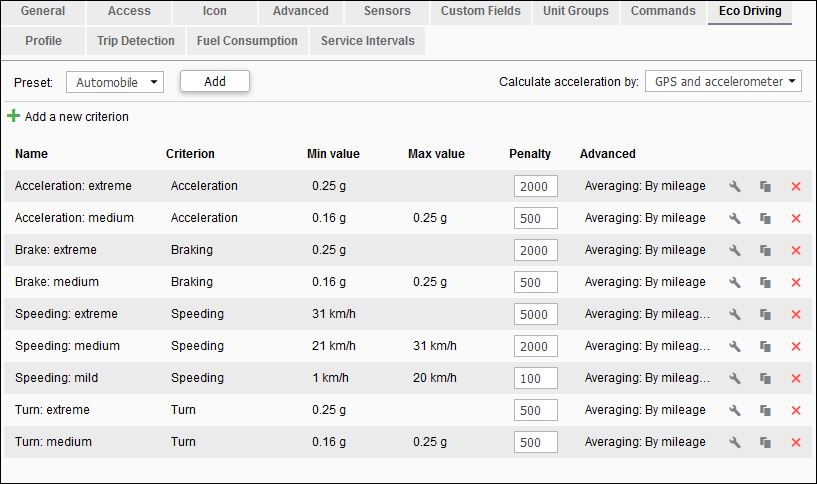Copy the Acceleration: medium criterion
817x484 pixels.
click(765, 218)
